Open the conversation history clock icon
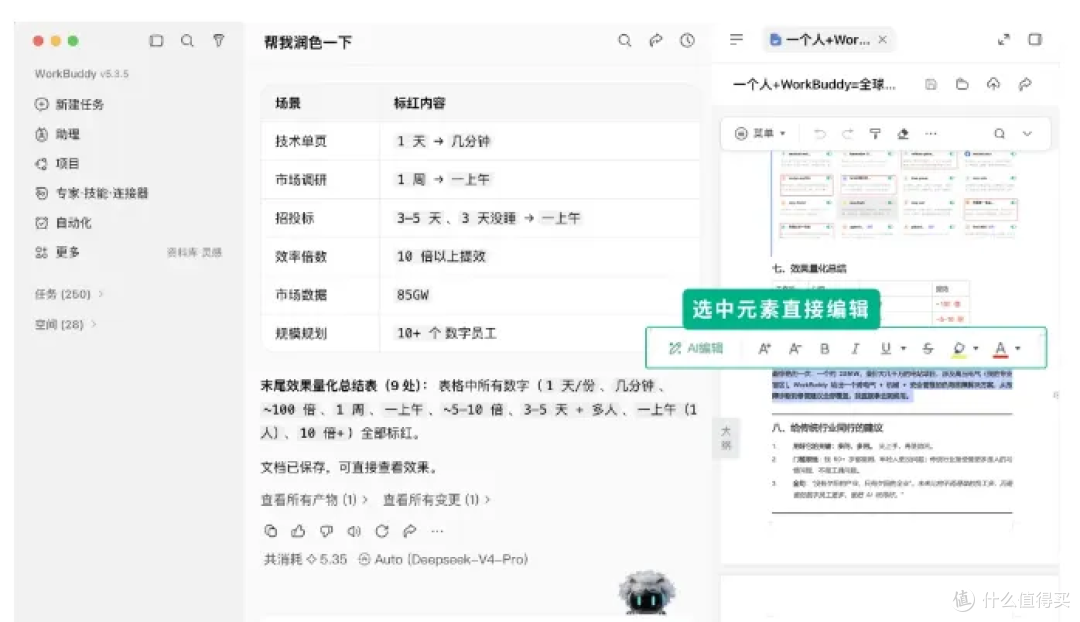 pos(687,41)
